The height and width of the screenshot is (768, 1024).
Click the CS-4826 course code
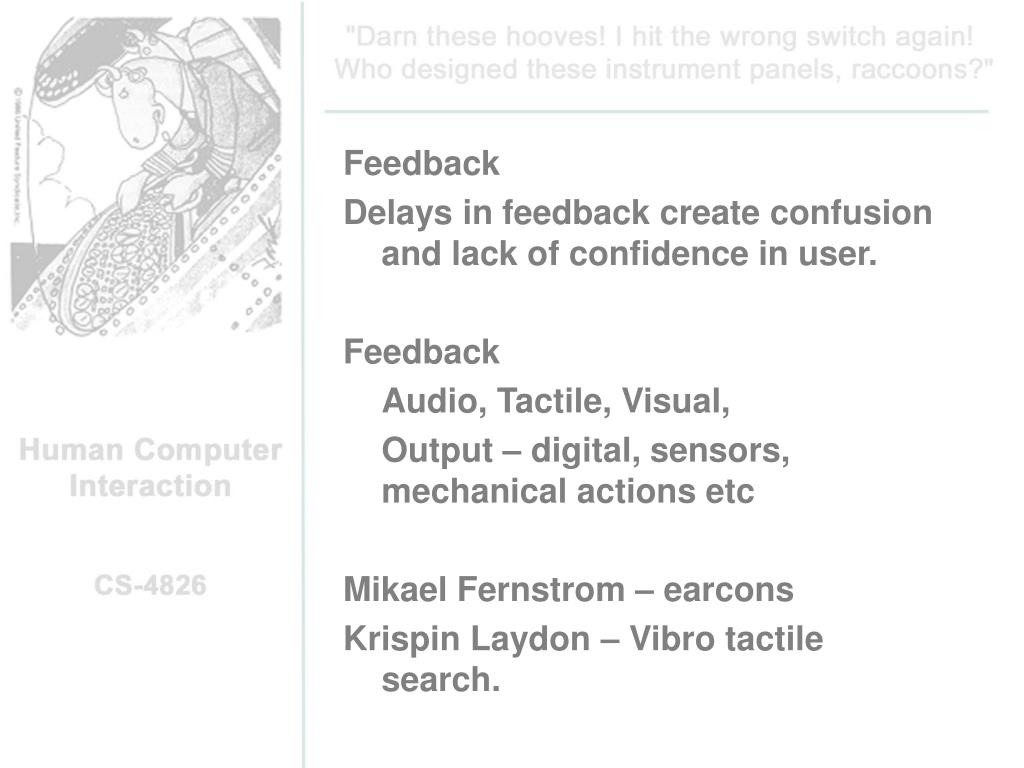(150, 585)
